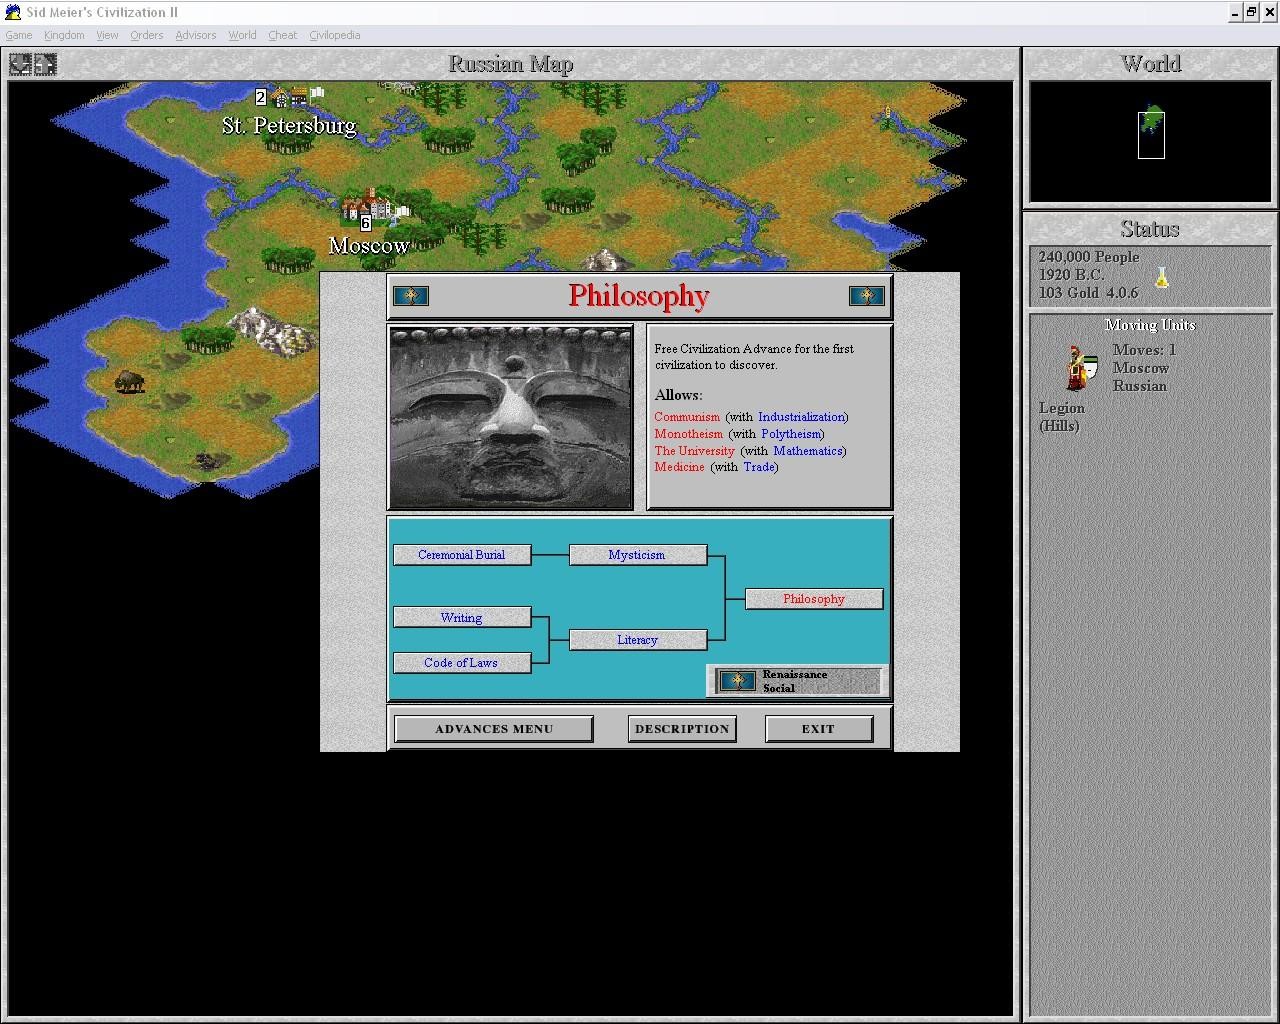This screenshot has width=1280, height=1024.
Task: Click the St. Petersburg city icon on map
Action: [x=290, y=97]
